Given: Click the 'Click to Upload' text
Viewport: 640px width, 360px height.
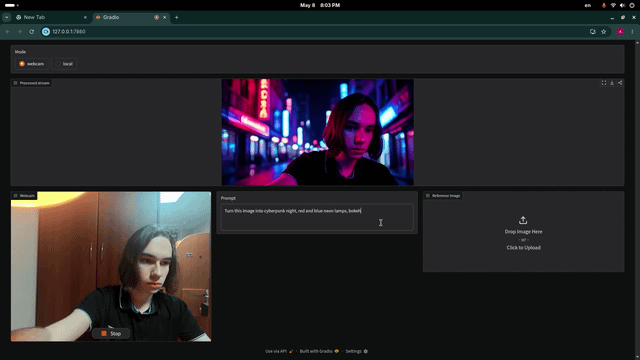Looking at the screenshot, I should point(524,247).
